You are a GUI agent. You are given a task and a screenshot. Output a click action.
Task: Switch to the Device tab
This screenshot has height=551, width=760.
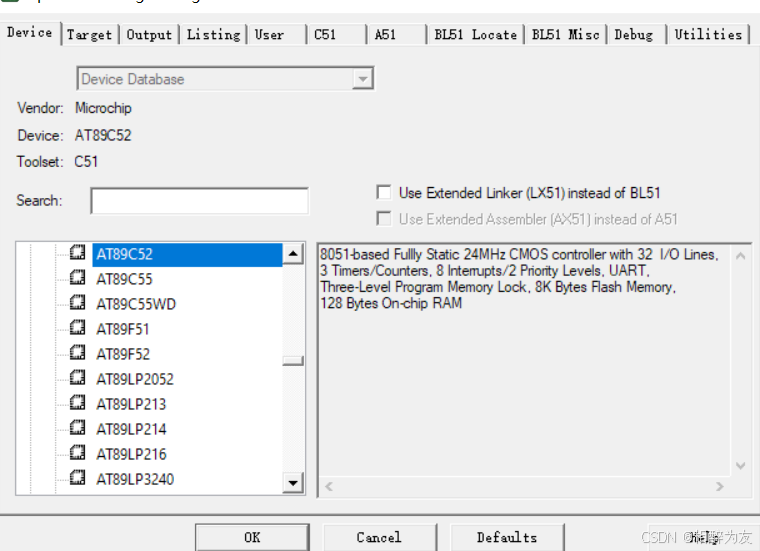(30, 33)
